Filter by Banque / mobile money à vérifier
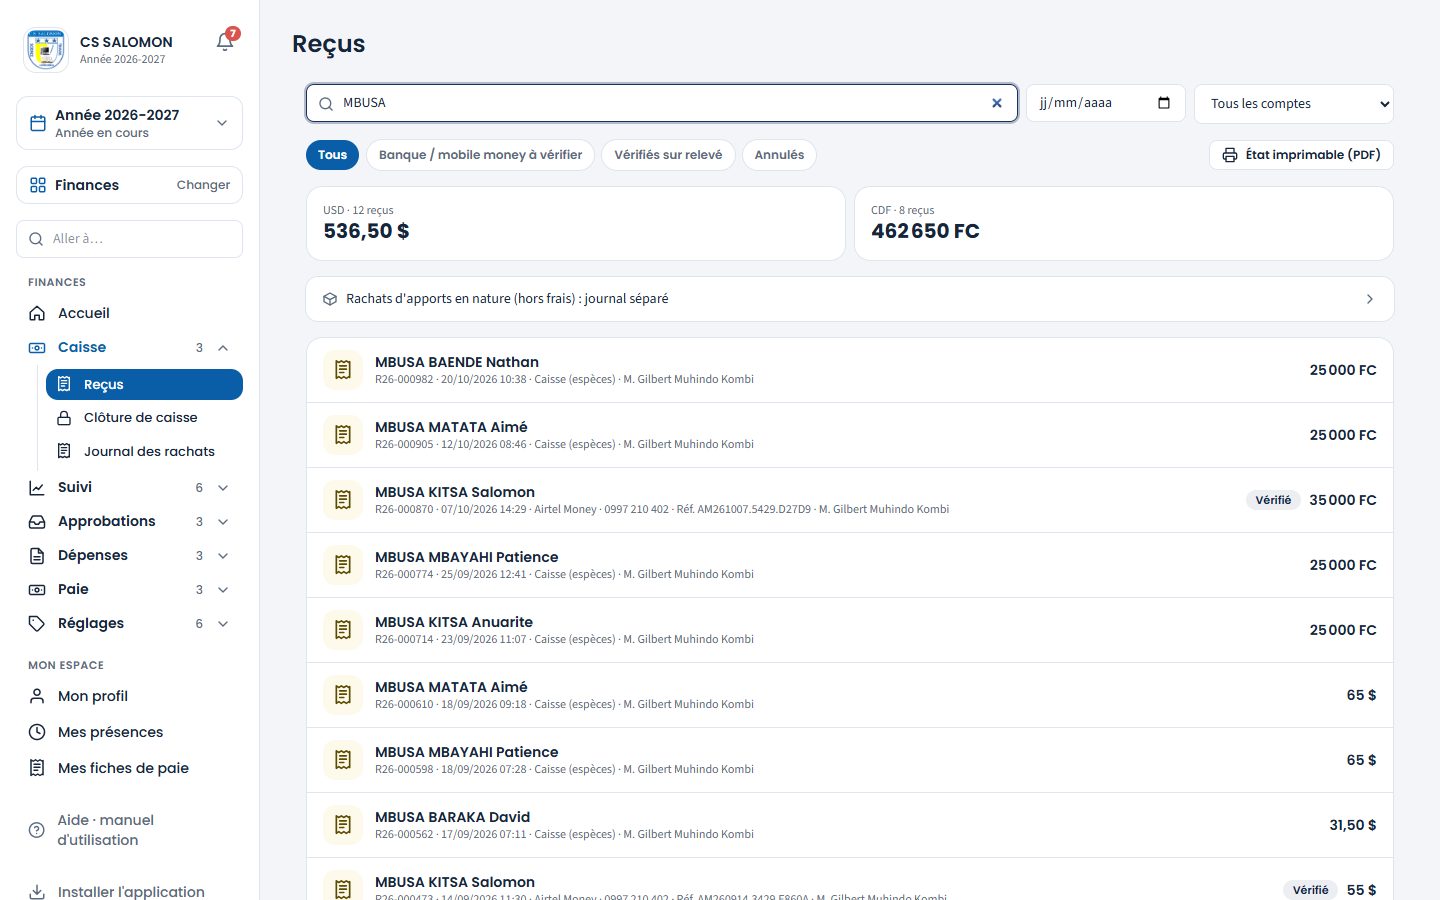The width and height of the screenshot is (1440, 900). (480, 155)
